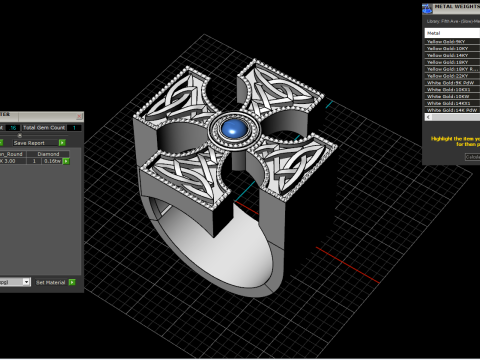Select Yellow Gold 9KY in metal list
This screenshot has width=480, height=360.
click(x=452, y=42)
